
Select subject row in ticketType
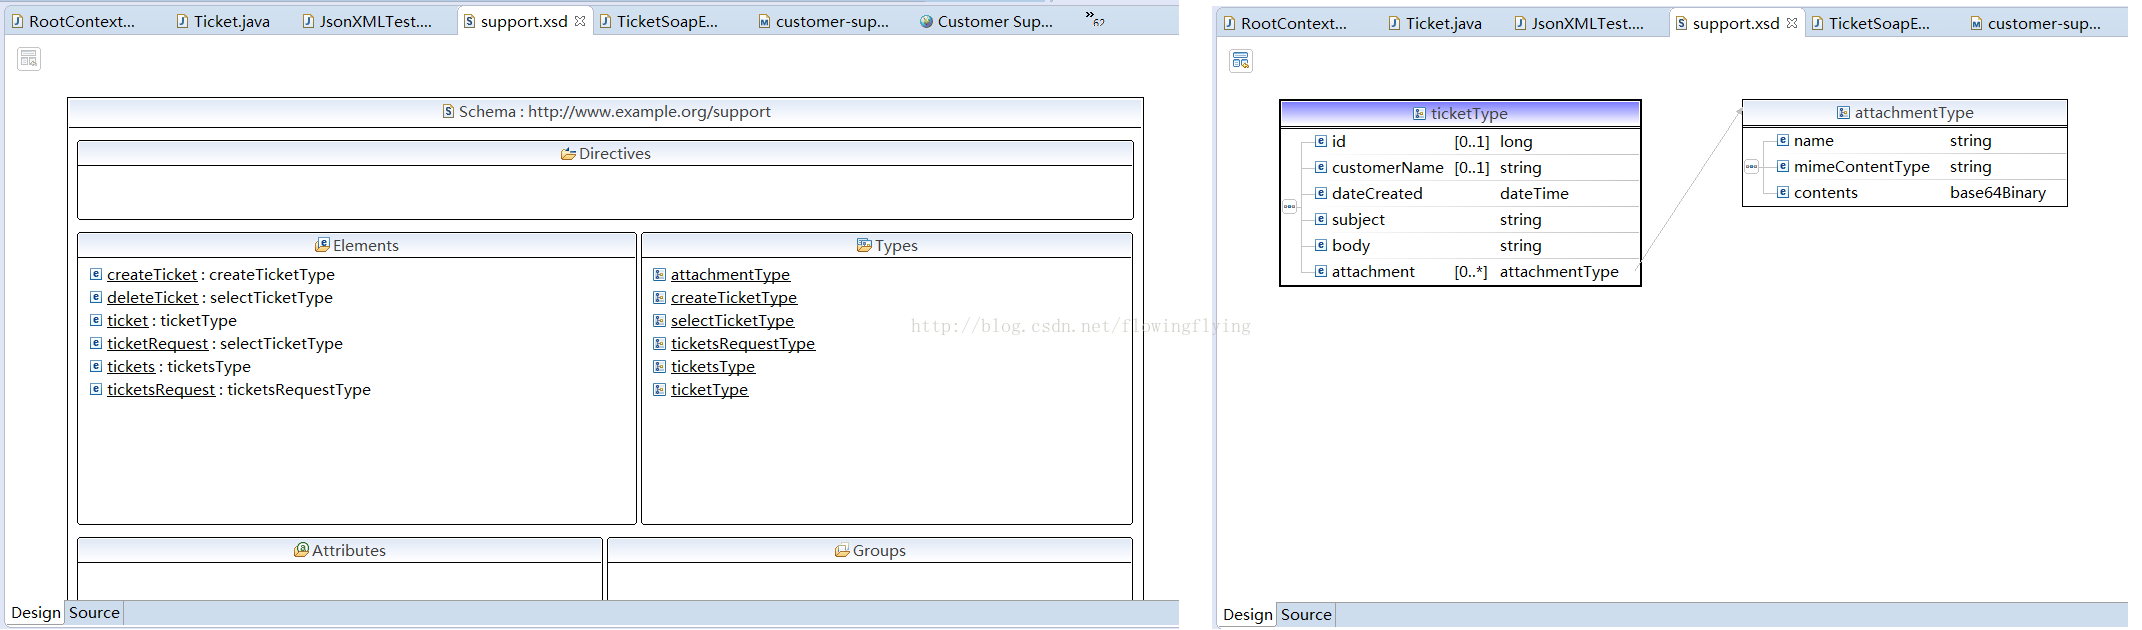1475,220
